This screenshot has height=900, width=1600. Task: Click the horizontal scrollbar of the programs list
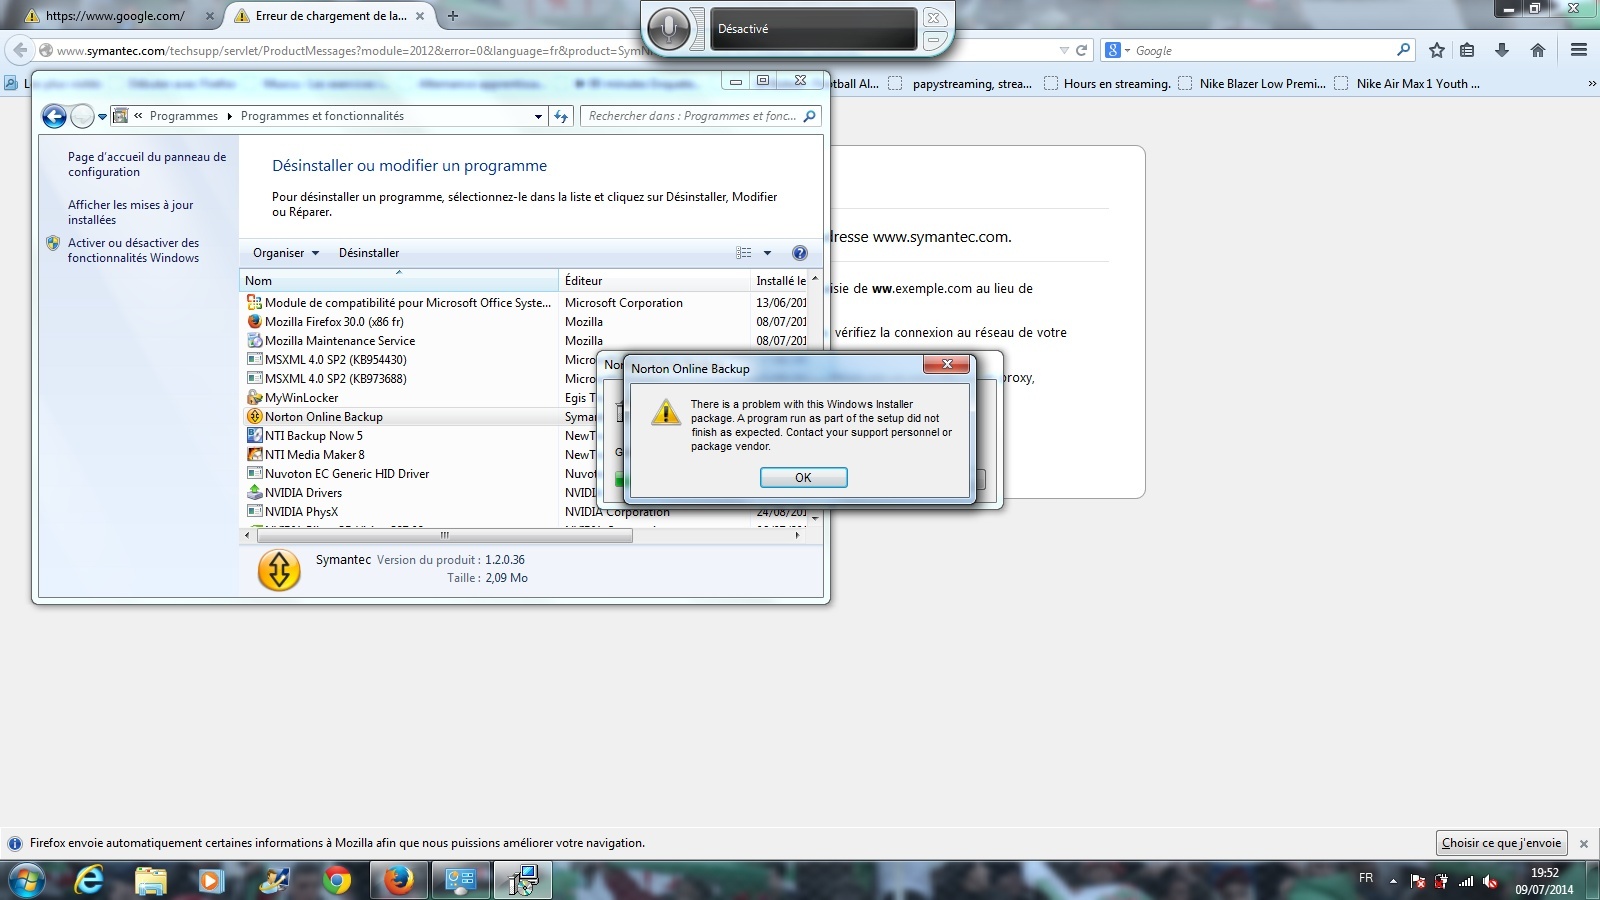click(444, 536)
